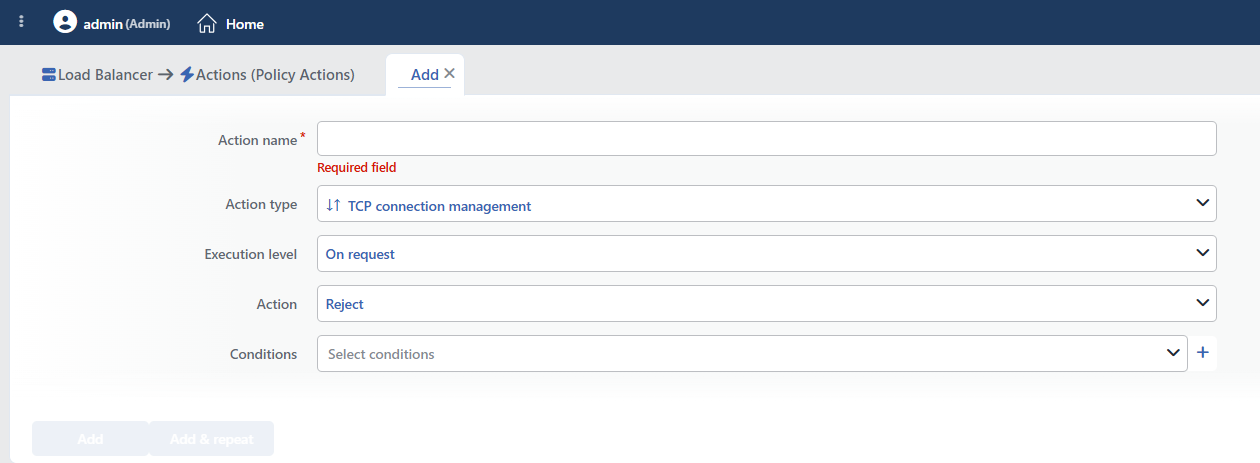Click the Required field error text
The width and height of the screenshot is (1260, 463).
click(357, 167)
